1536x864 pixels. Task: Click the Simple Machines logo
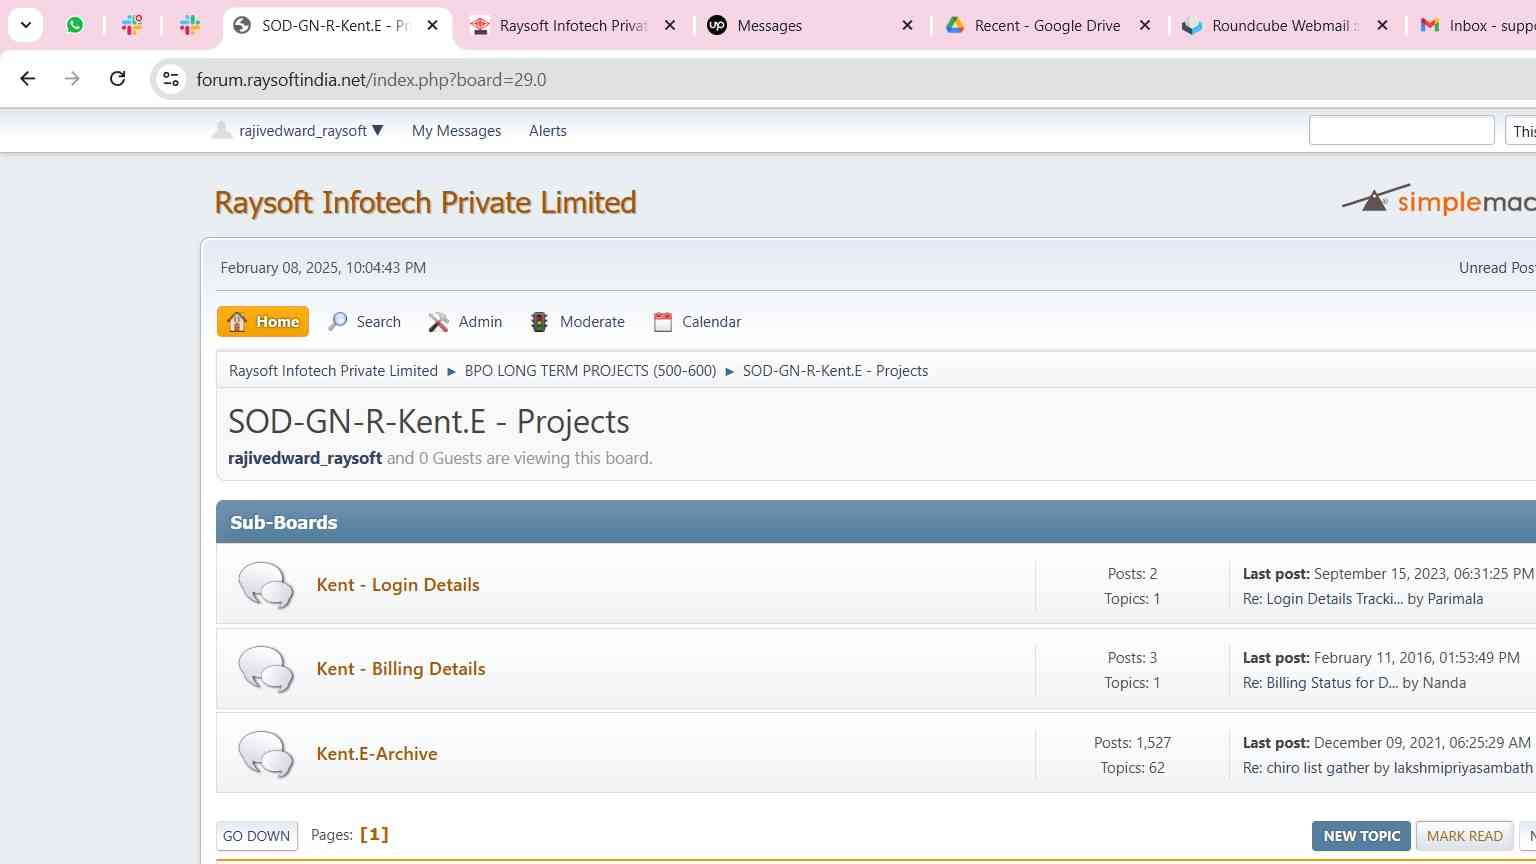tap(1438, 200)
